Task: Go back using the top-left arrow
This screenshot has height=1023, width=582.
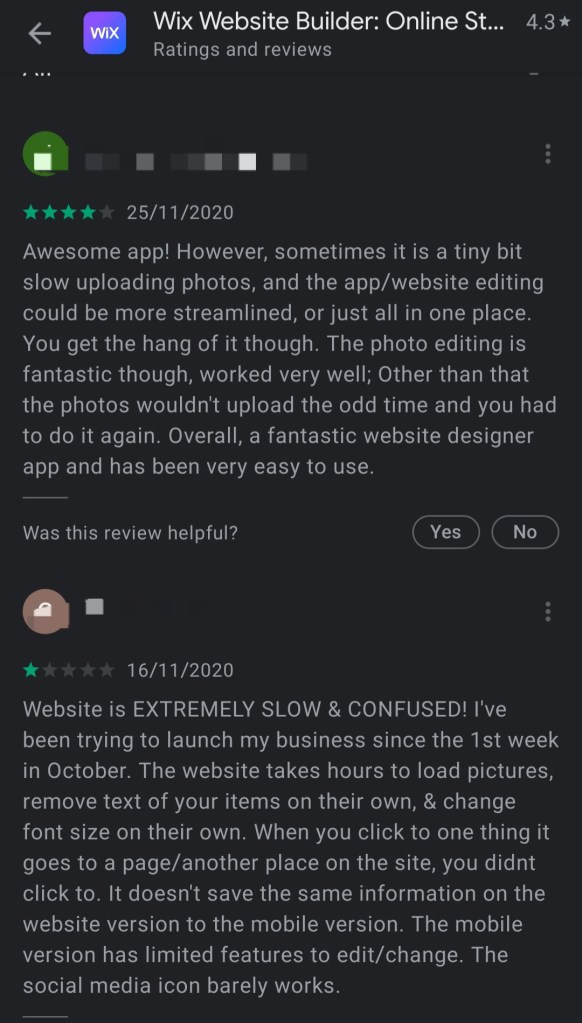Action: 40,34
